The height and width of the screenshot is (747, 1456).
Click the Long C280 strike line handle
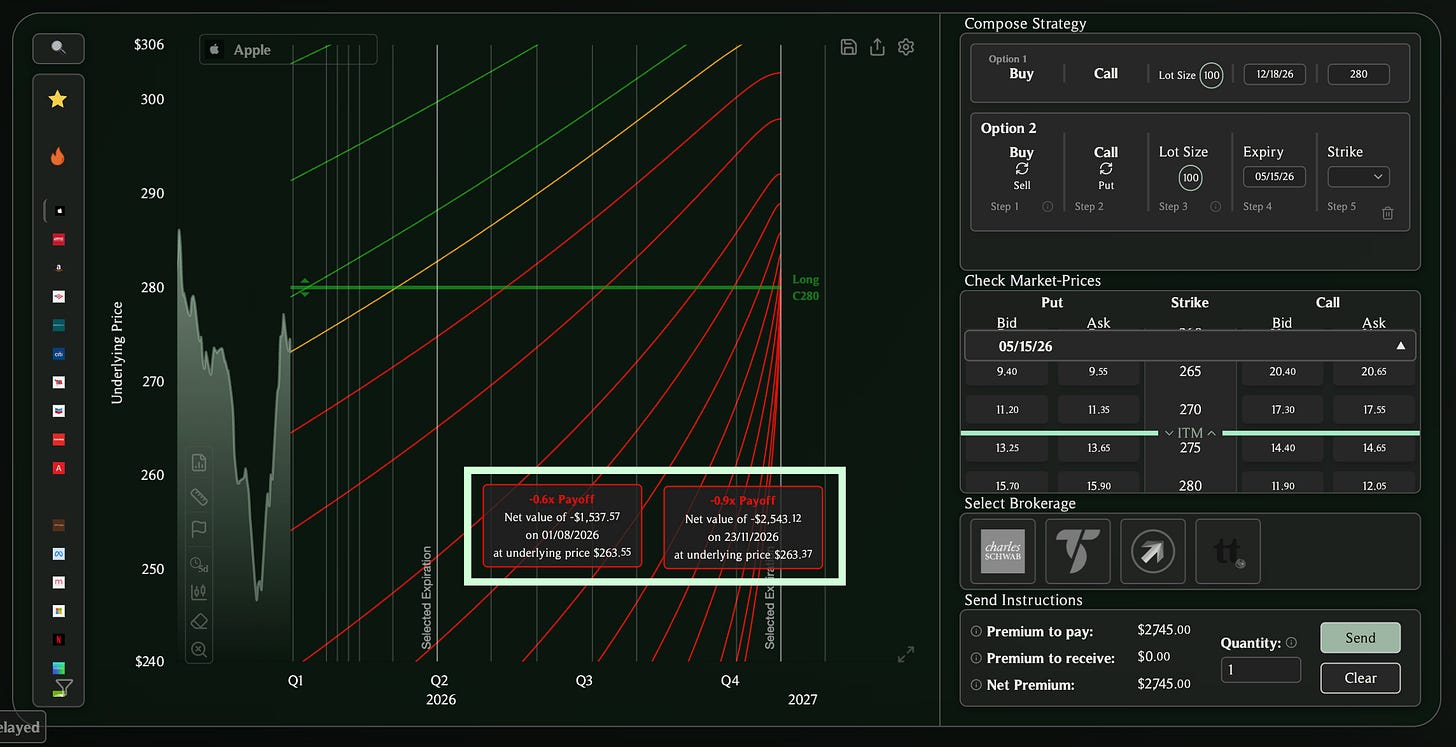pyautogui.click(x=305, y=288)
